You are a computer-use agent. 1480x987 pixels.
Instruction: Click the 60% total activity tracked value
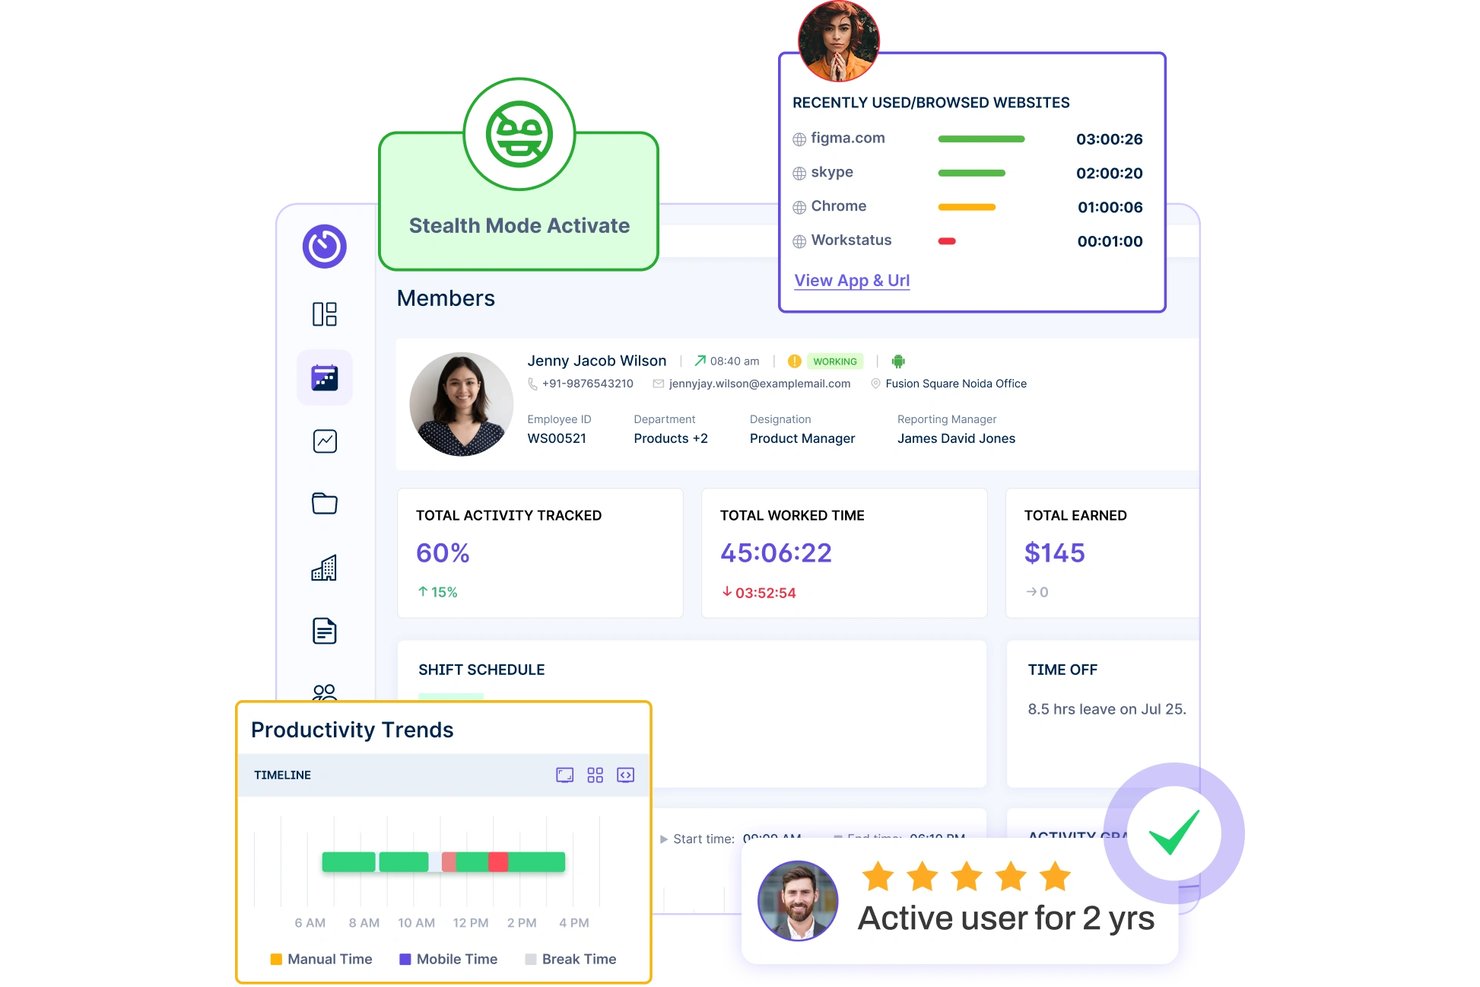click(443, 553)
